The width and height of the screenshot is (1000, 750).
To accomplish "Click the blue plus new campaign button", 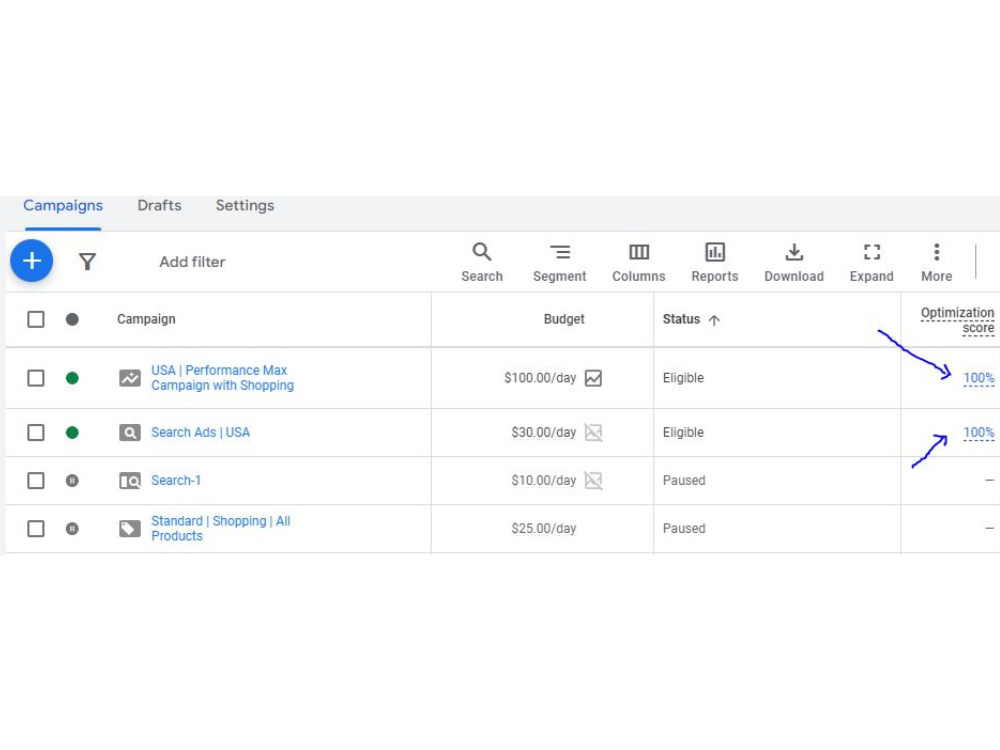I will [x=31, y=261].
